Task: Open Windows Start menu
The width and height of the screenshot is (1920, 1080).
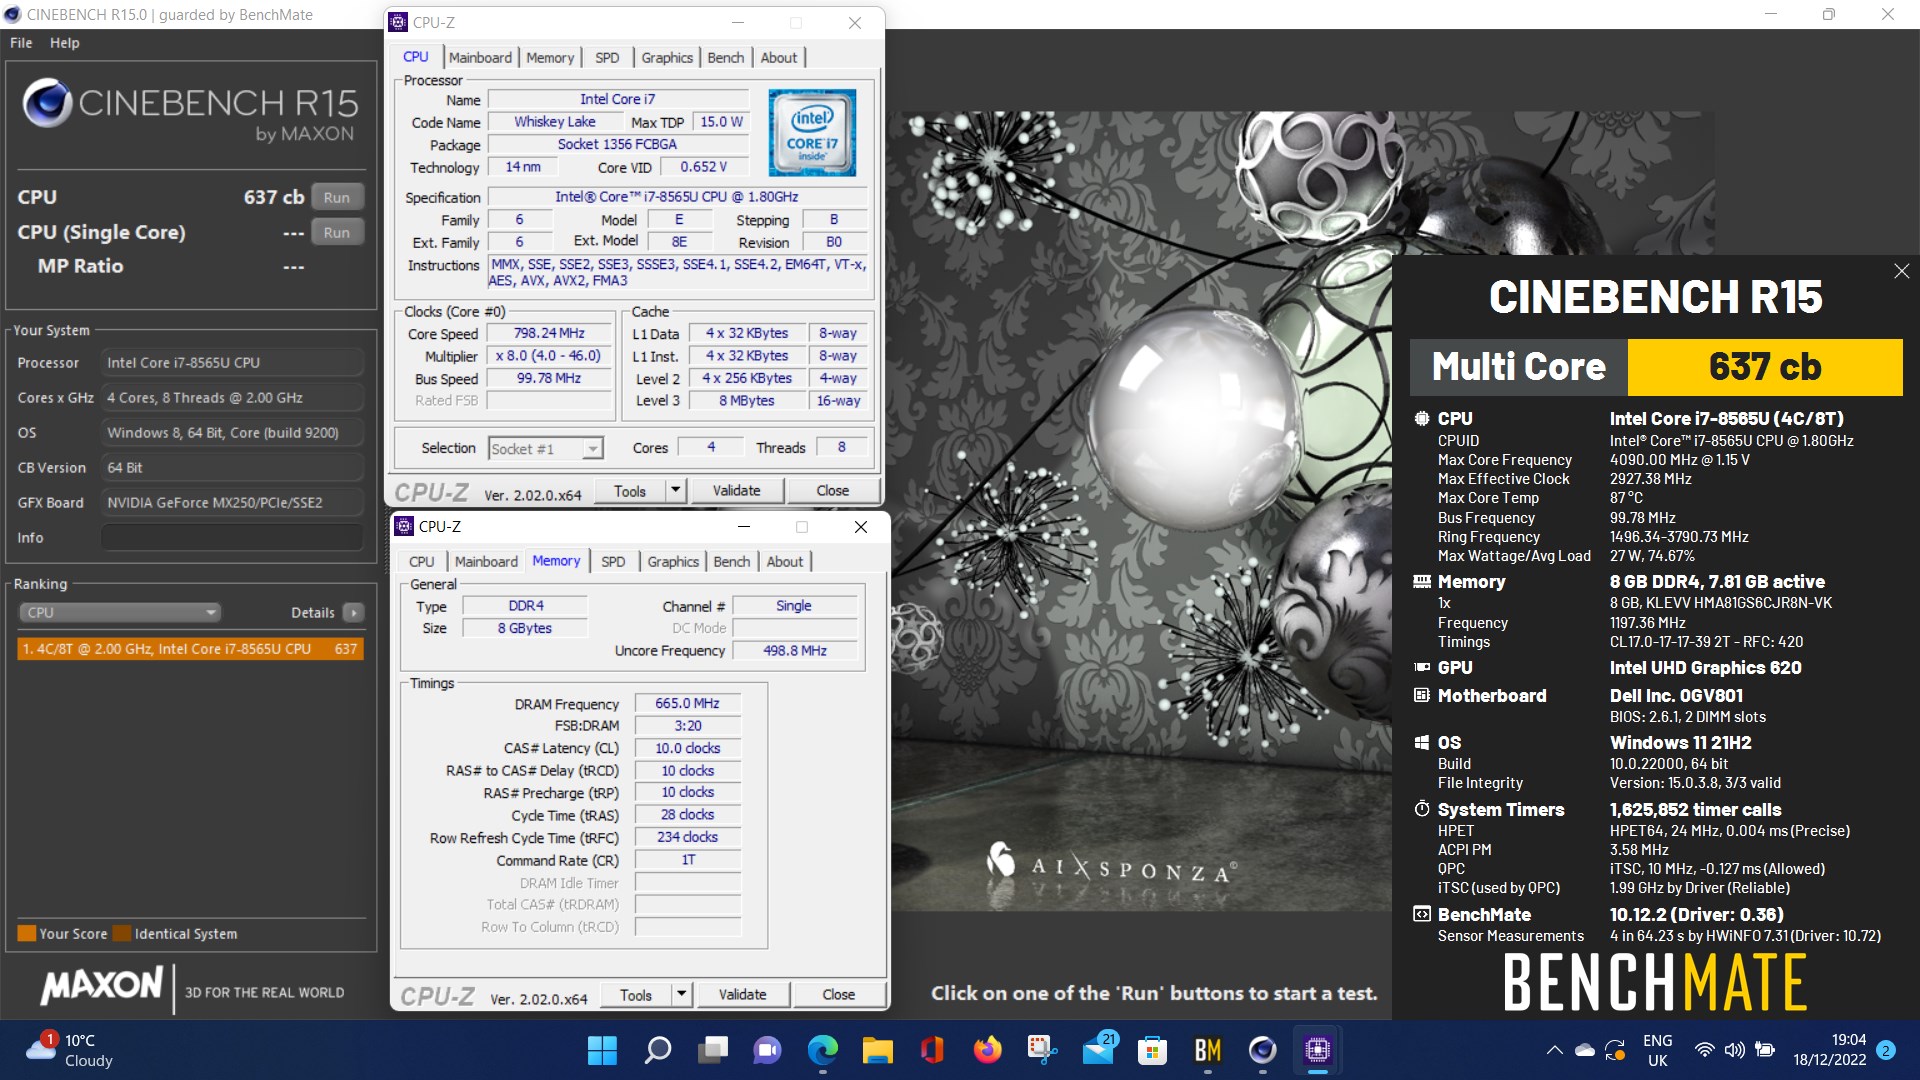Action: pos(602,1050)
